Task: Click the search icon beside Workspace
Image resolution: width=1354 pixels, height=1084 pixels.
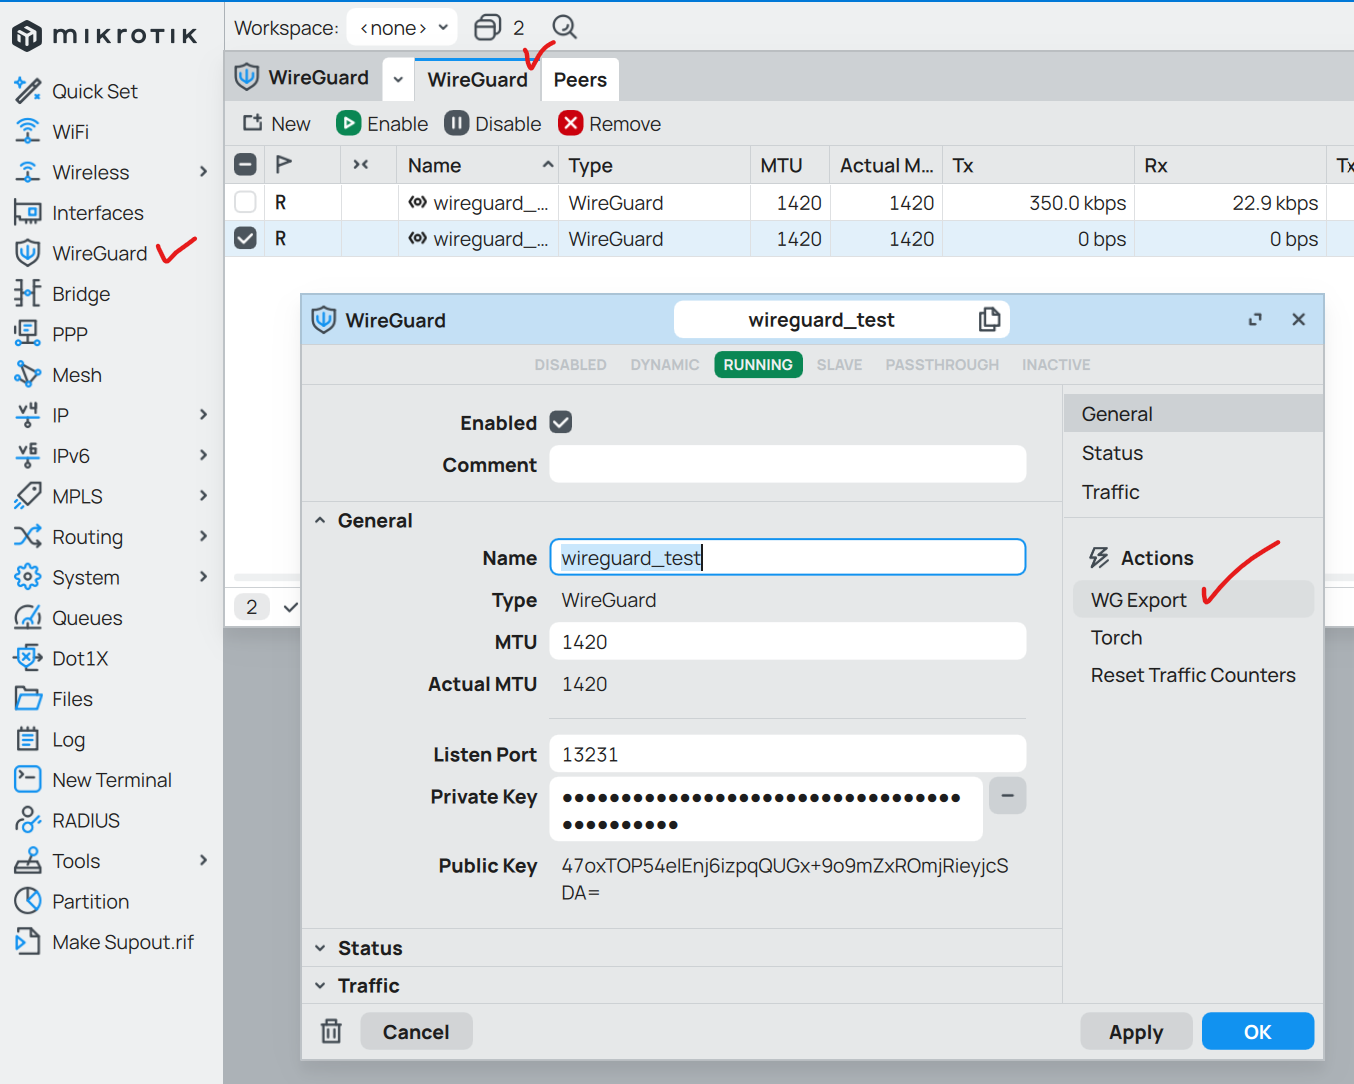Action: pyautogui.click(x=565, y=27)
